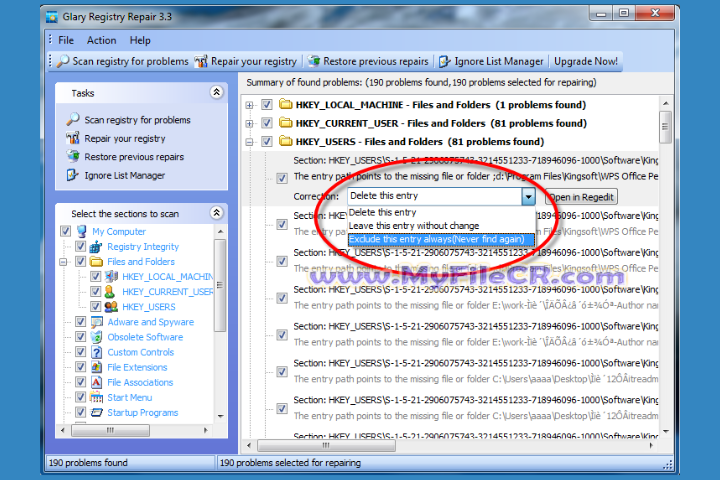Uncheck the File Extensions checkbox
720x480 pixels.
pyautogui.click(x=81, y=367)
